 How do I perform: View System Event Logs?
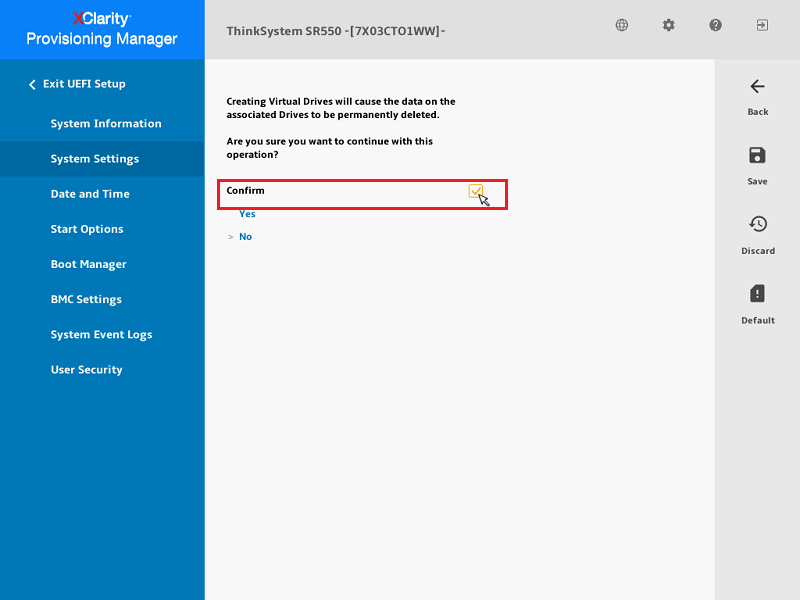[x=101, y=335]
